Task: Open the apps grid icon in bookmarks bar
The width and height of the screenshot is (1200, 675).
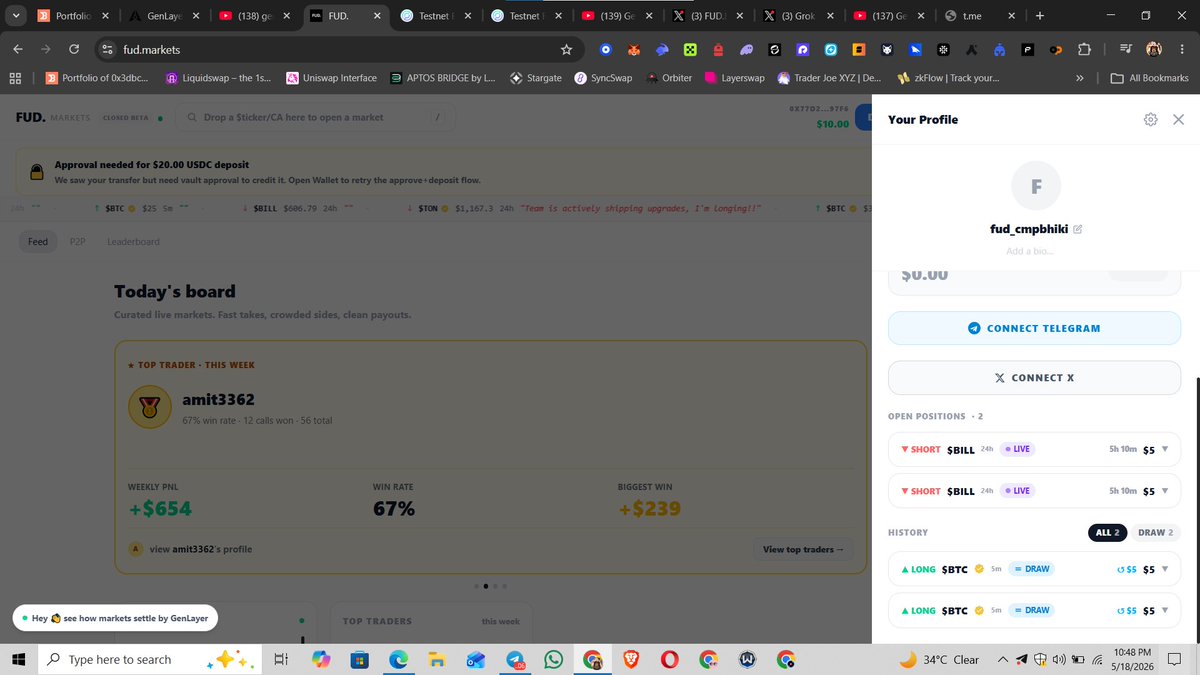Action: coord(15,78)
